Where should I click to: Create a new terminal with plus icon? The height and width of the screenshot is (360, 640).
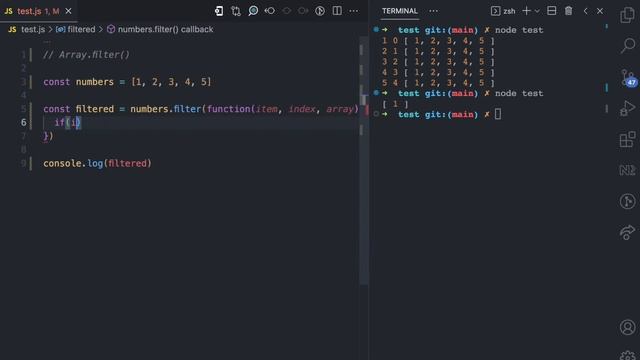pos(527,11)
